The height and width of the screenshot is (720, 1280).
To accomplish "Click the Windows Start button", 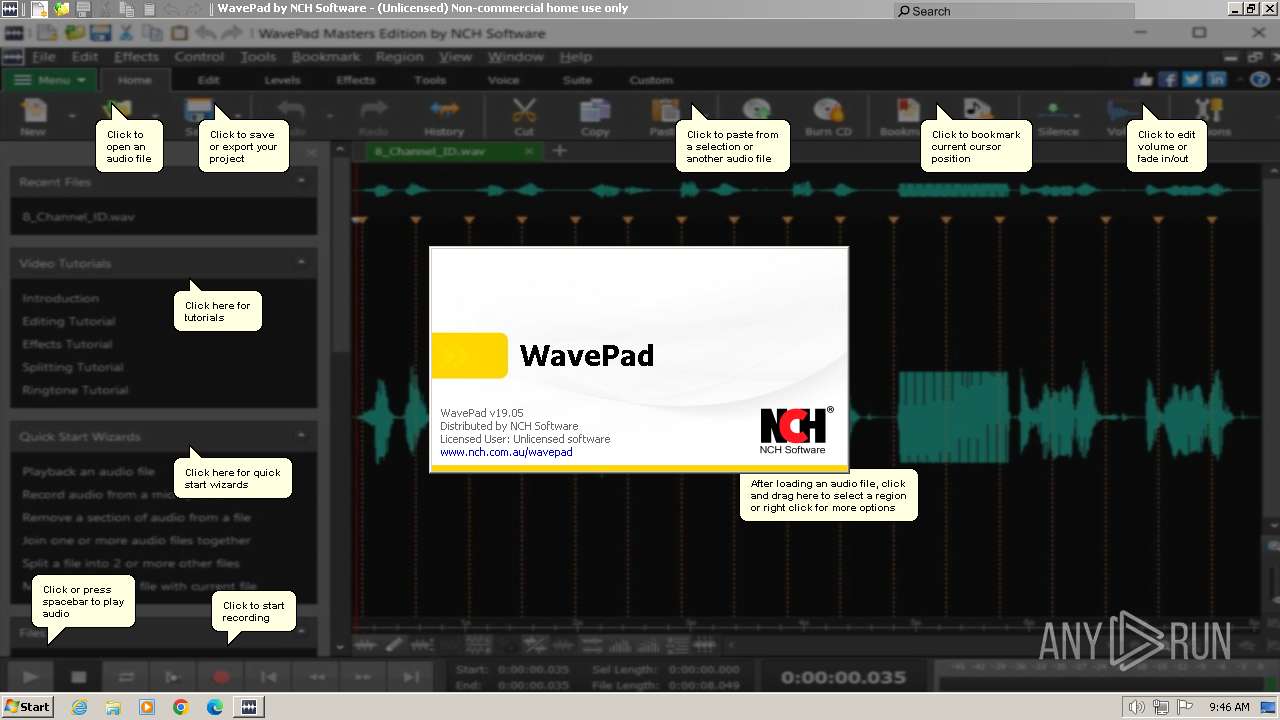I will click(x=28, y=706).
